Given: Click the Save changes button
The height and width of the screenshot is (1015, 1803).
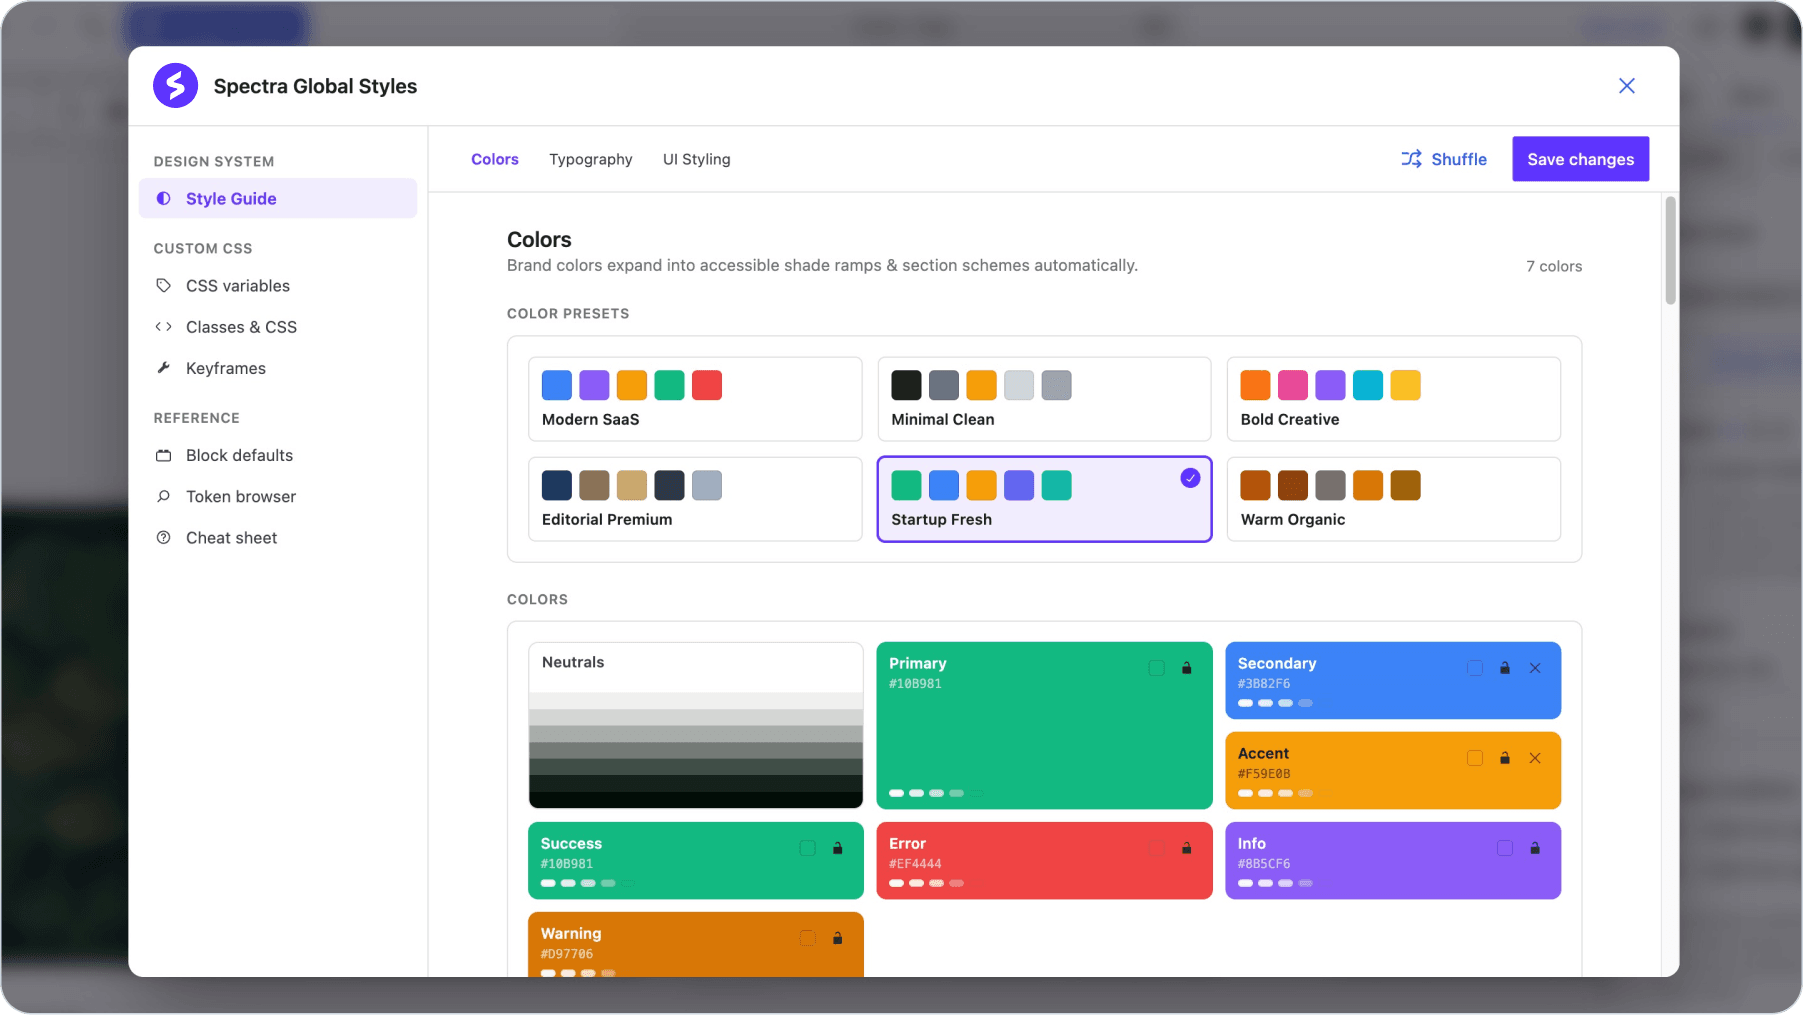Looking at the screenshot, I should (x=1580, y=159).
